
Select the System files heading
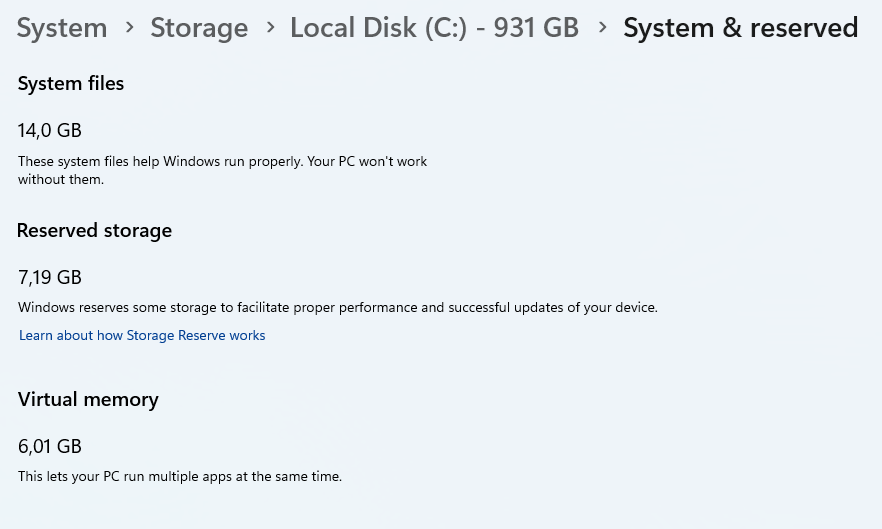71,83
